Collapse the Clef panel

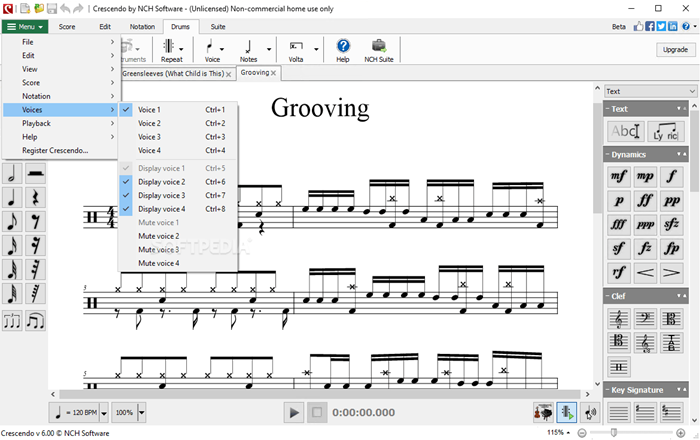608,296
